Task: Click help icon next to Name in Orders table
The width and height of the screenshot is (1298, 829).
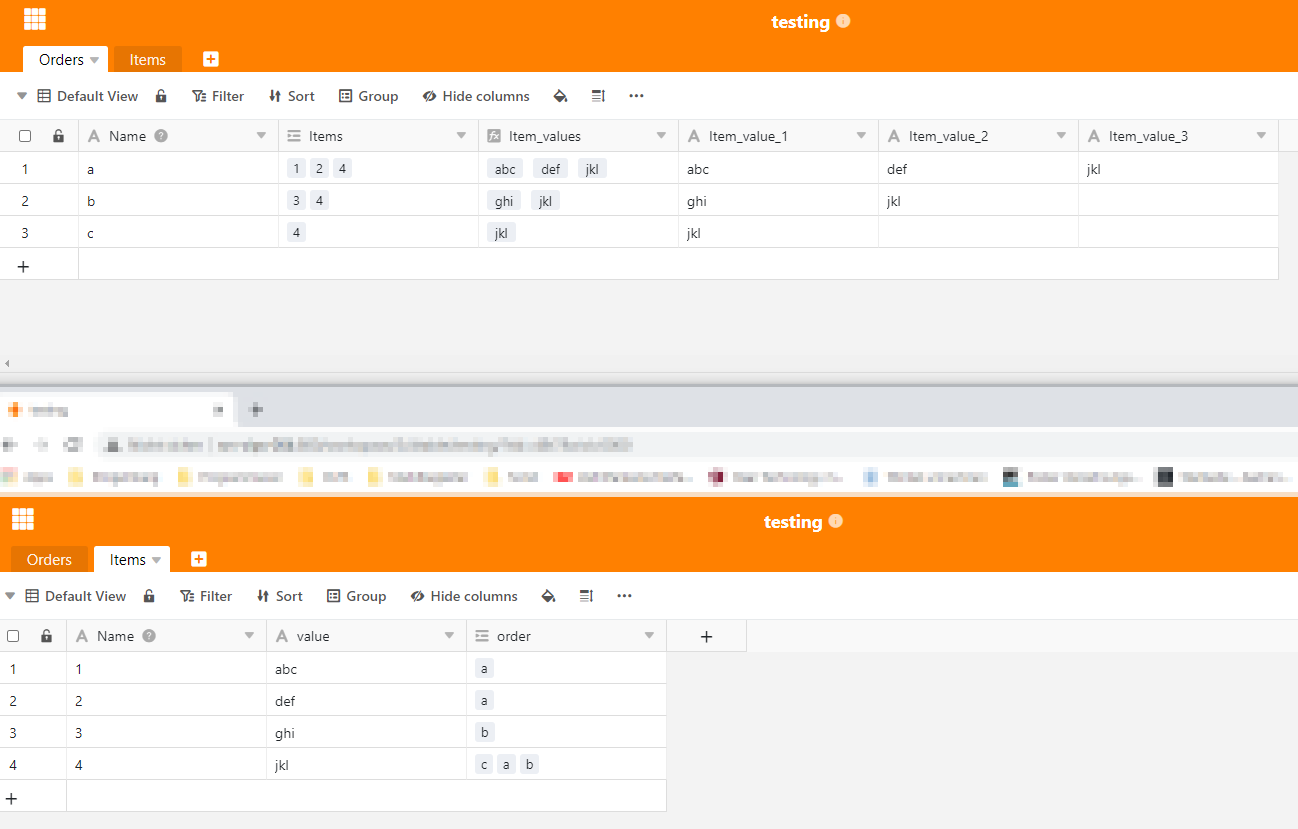Action: (x=161, y=136)
